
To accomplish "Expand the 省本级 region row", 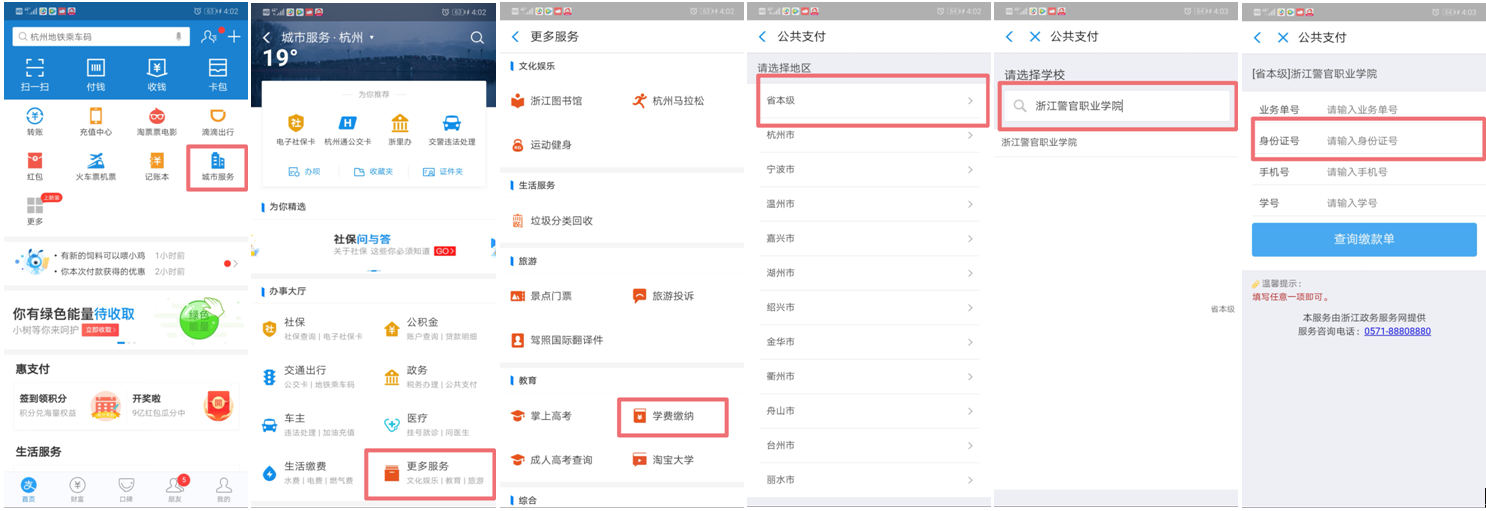I will (869, 102).
